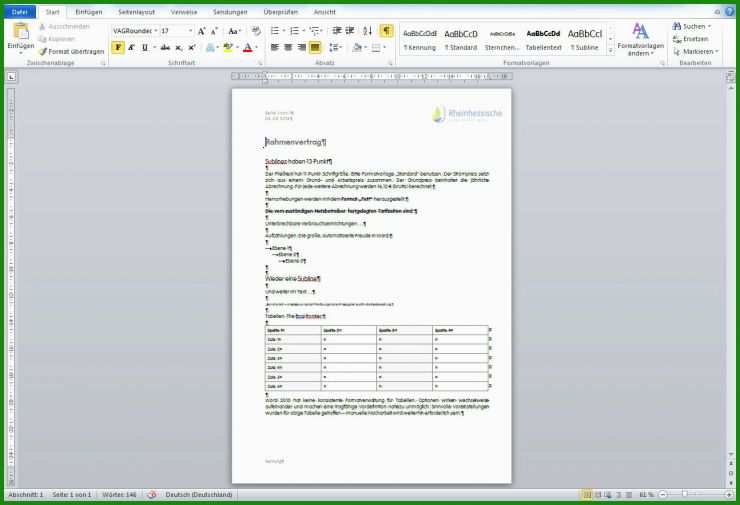Click the Einfügen paste icon
740x505 pixels.
pyautogui.click(x=21, y=32)
